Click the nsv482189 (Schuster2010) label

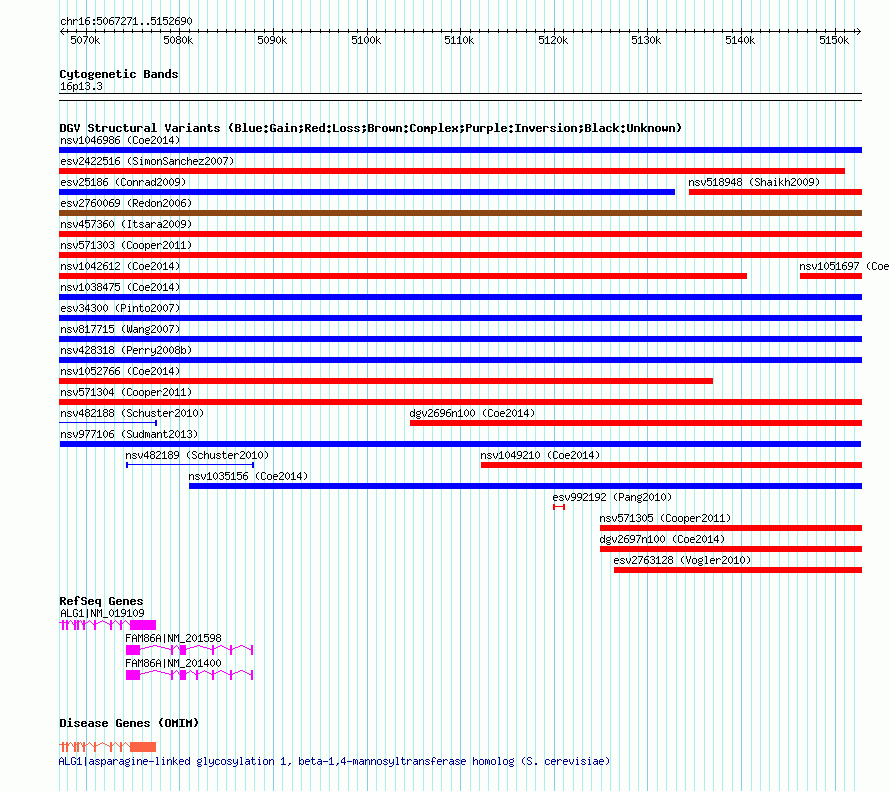coord(197,455)
